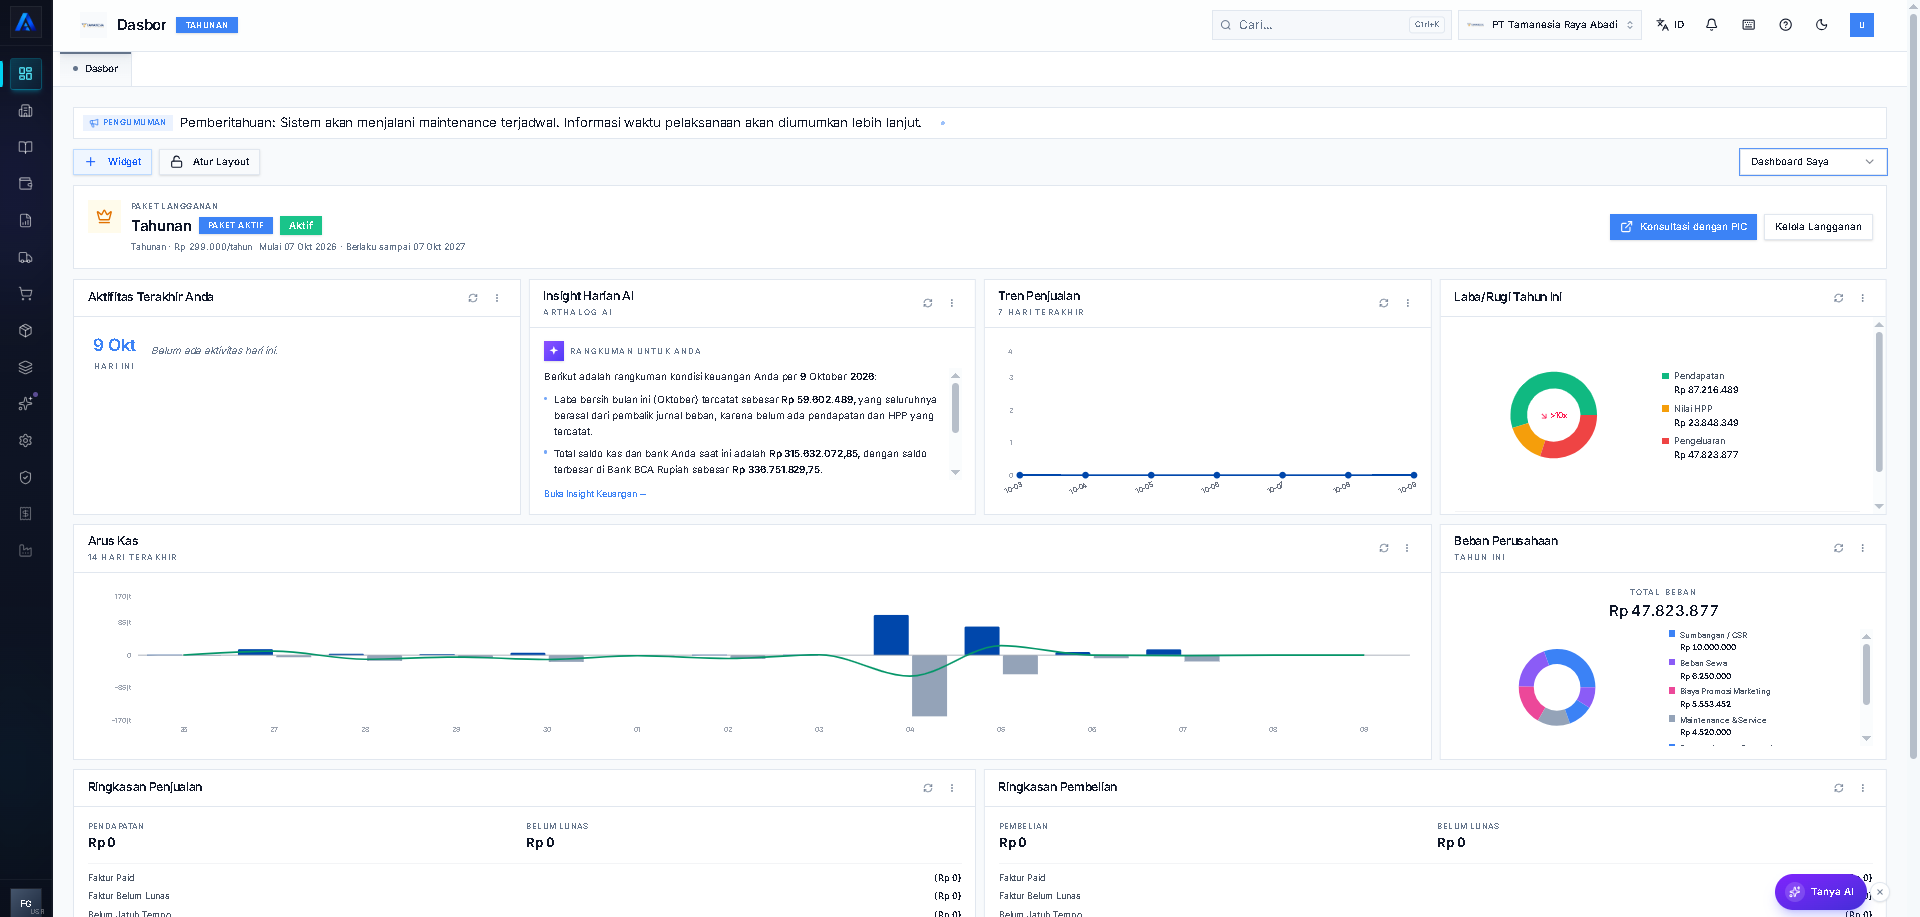Open the settings gear icon in sidebar
This screenshot has height=917, width=1920.
[x=26, y=441]
